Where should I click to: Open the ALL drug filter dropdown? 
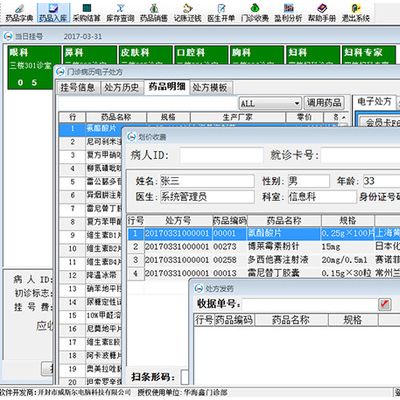[x=270, y=103]
